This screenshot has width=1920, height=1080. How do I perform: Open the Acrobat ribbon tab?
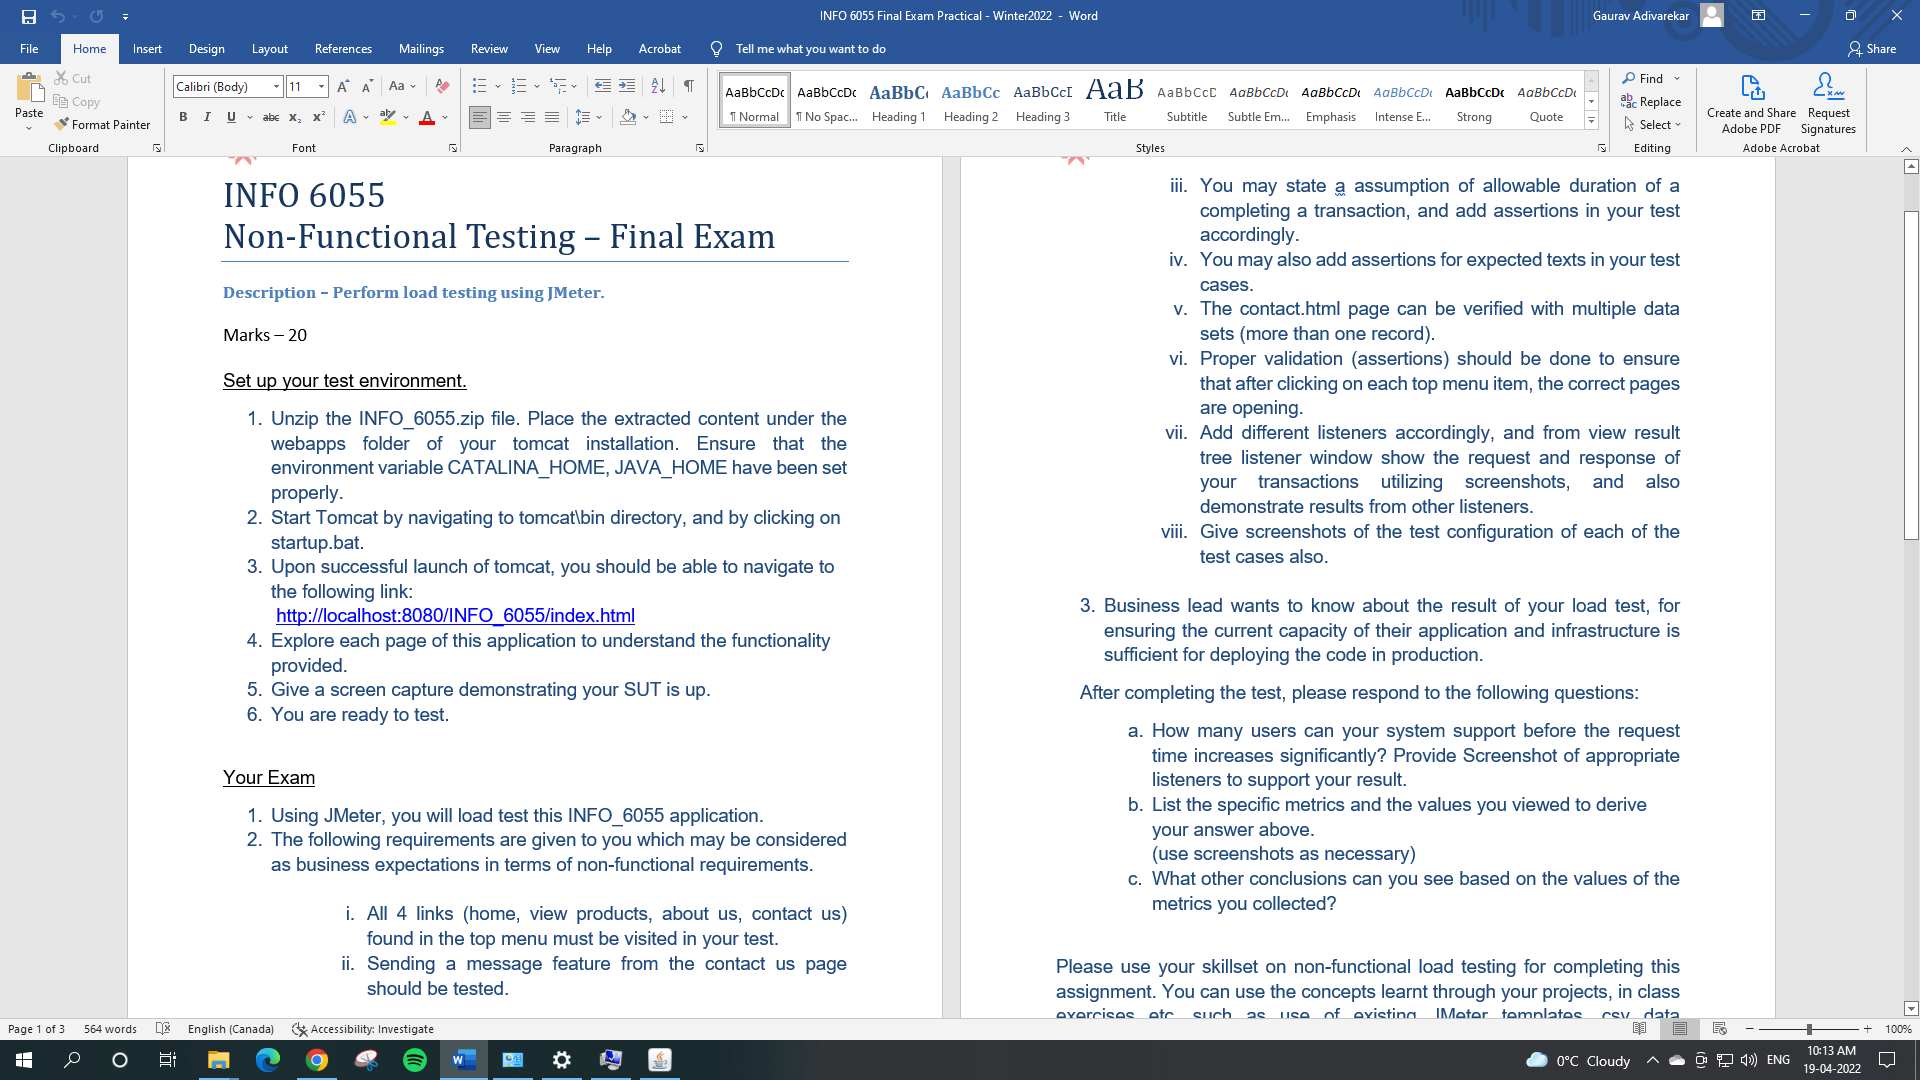pyautogui.click(x=660, y=48)
